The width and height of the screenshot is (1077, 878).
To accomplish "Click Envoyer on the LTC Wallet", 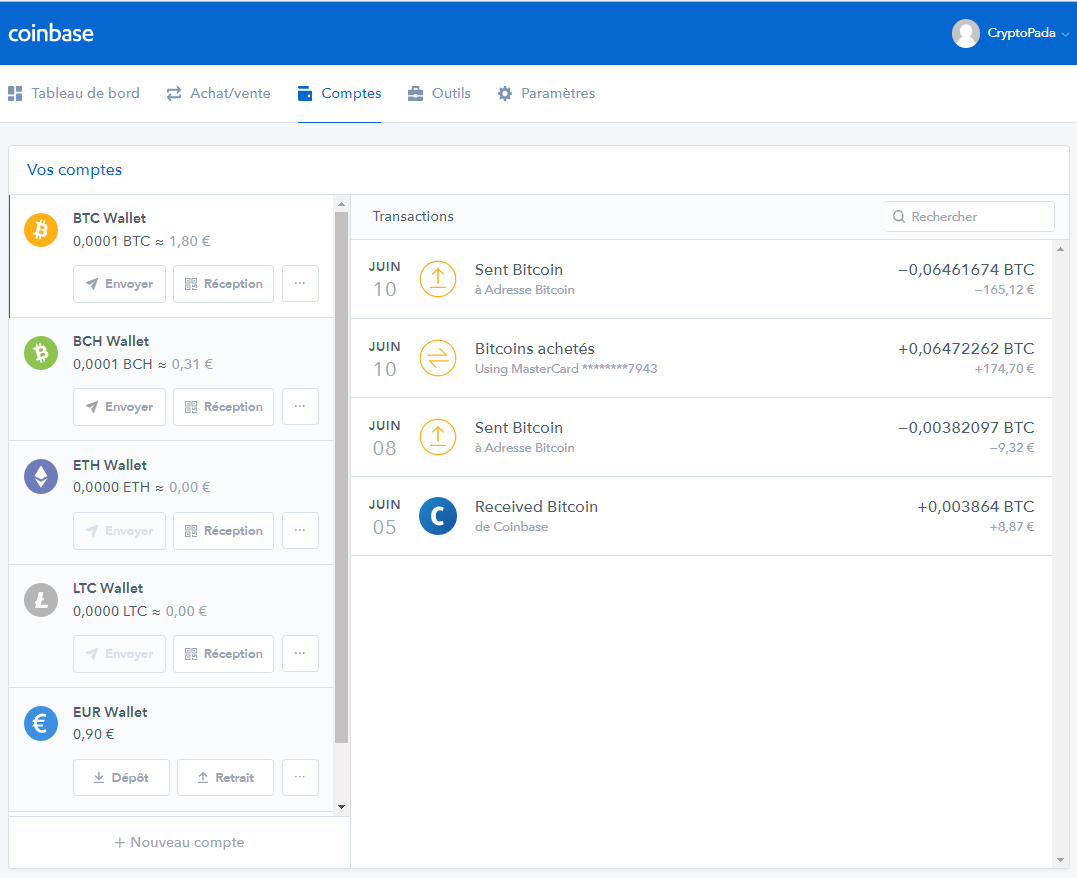I will click(120, 653).
